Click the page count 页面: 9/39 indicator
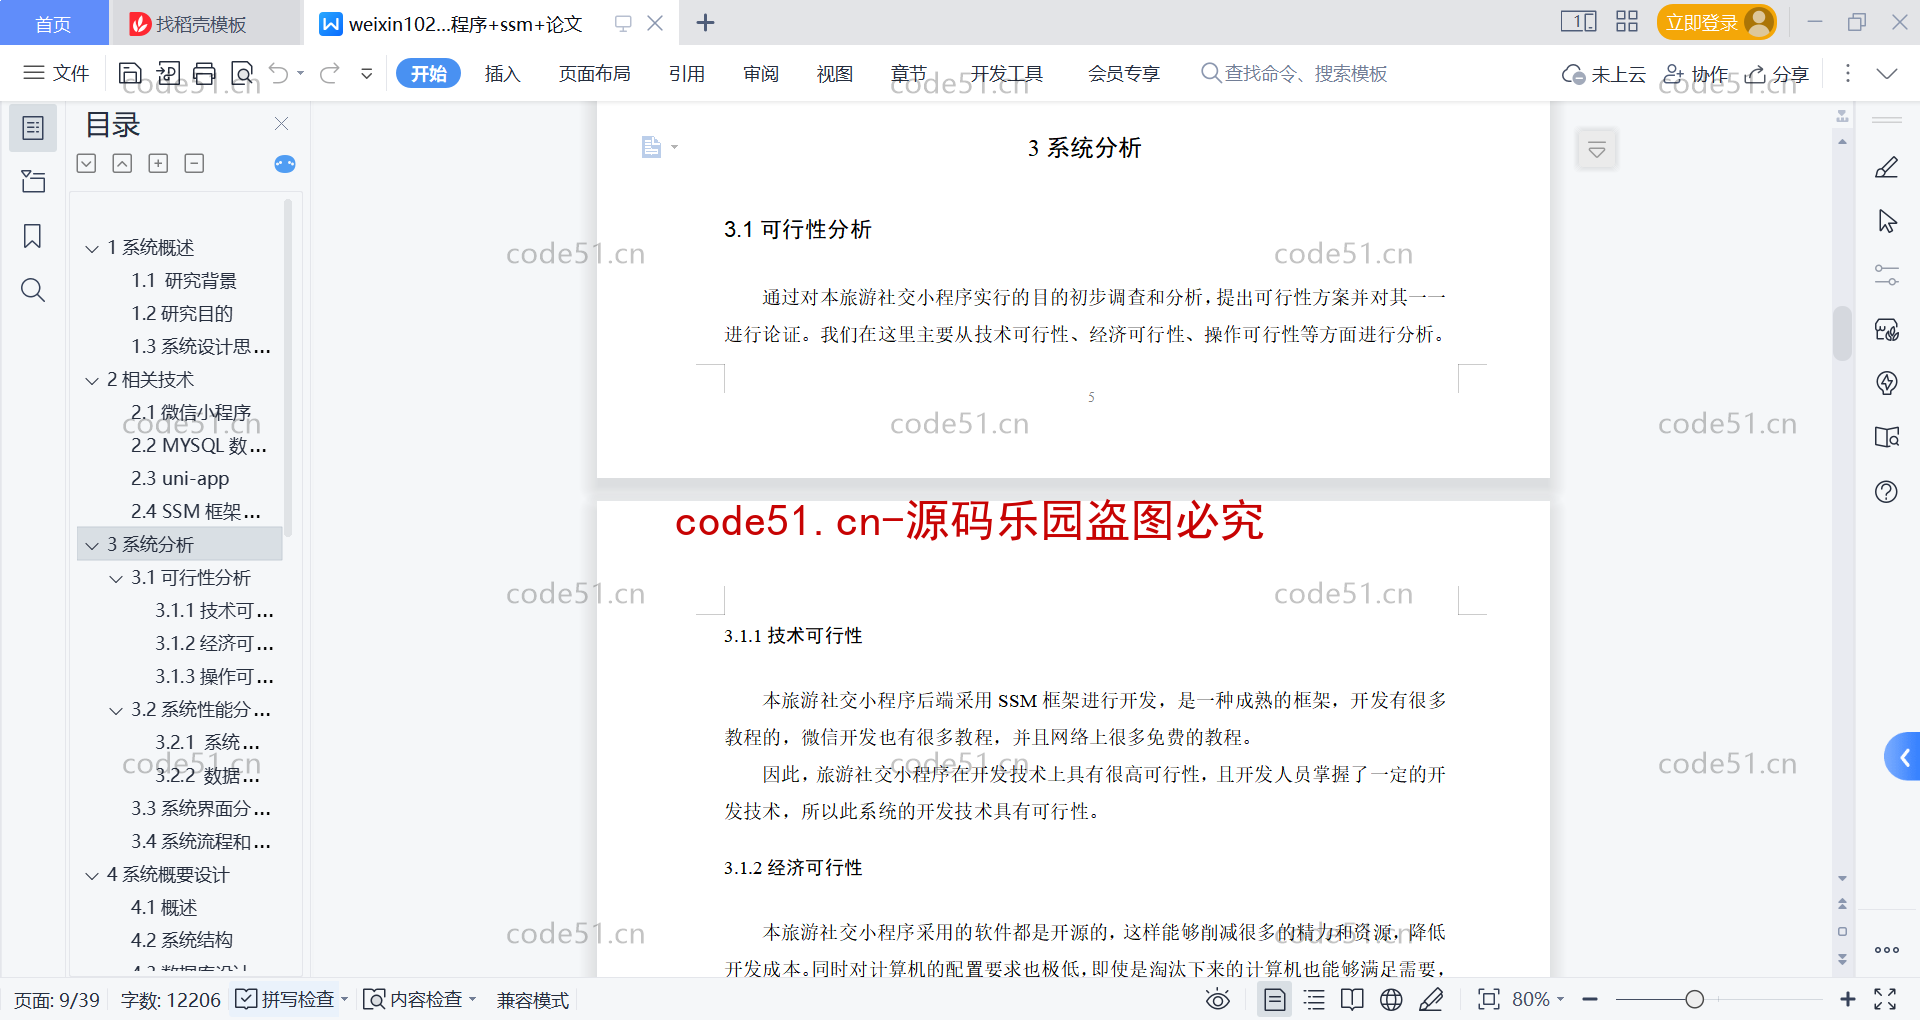This screenshot has width=1920, height=1020. point(57,1000)
